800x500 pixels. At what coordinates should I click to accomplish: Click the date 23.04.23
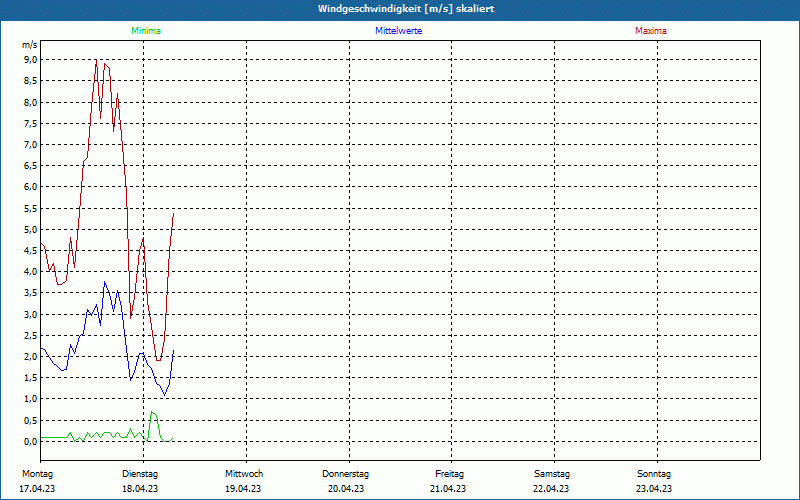point(654,489)
